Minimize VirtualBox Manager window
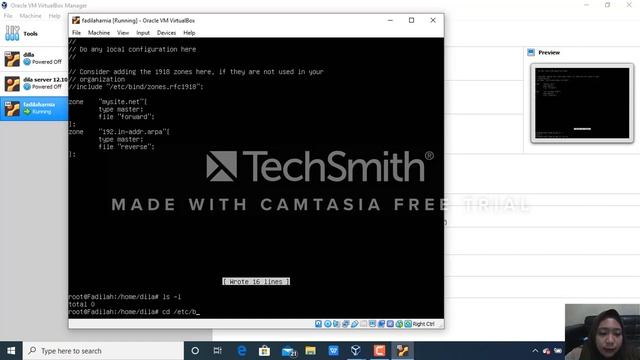 tap(587, 5)
